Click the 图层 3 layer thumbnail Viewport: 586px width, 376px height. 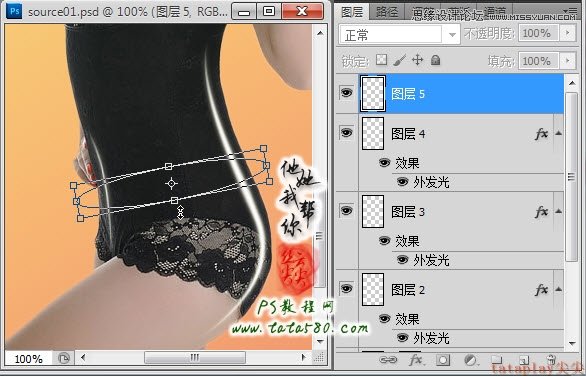373,211
